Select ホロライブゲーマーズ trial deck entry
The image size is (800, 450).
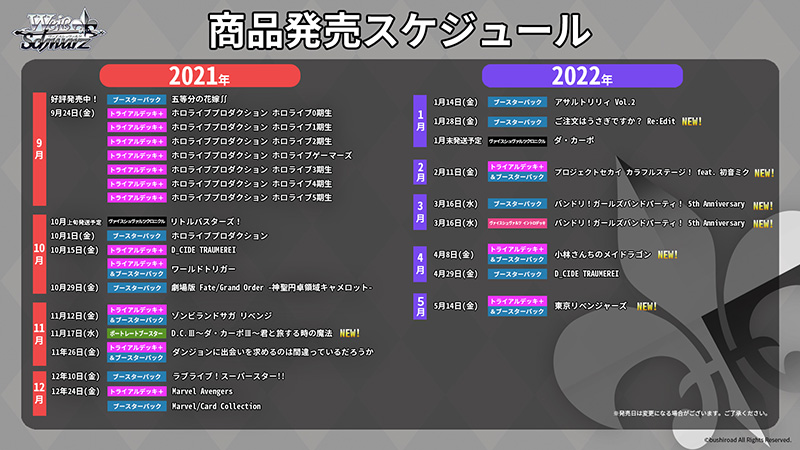click(262, 155)
